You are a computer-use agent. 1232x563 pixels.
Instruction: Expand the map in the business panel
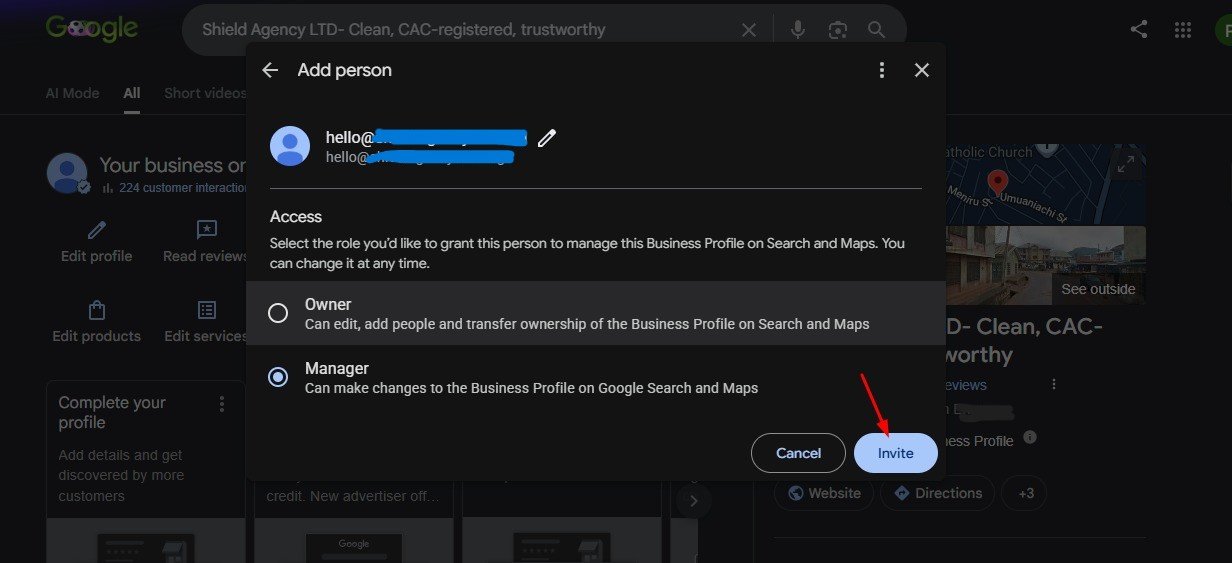1126,165
